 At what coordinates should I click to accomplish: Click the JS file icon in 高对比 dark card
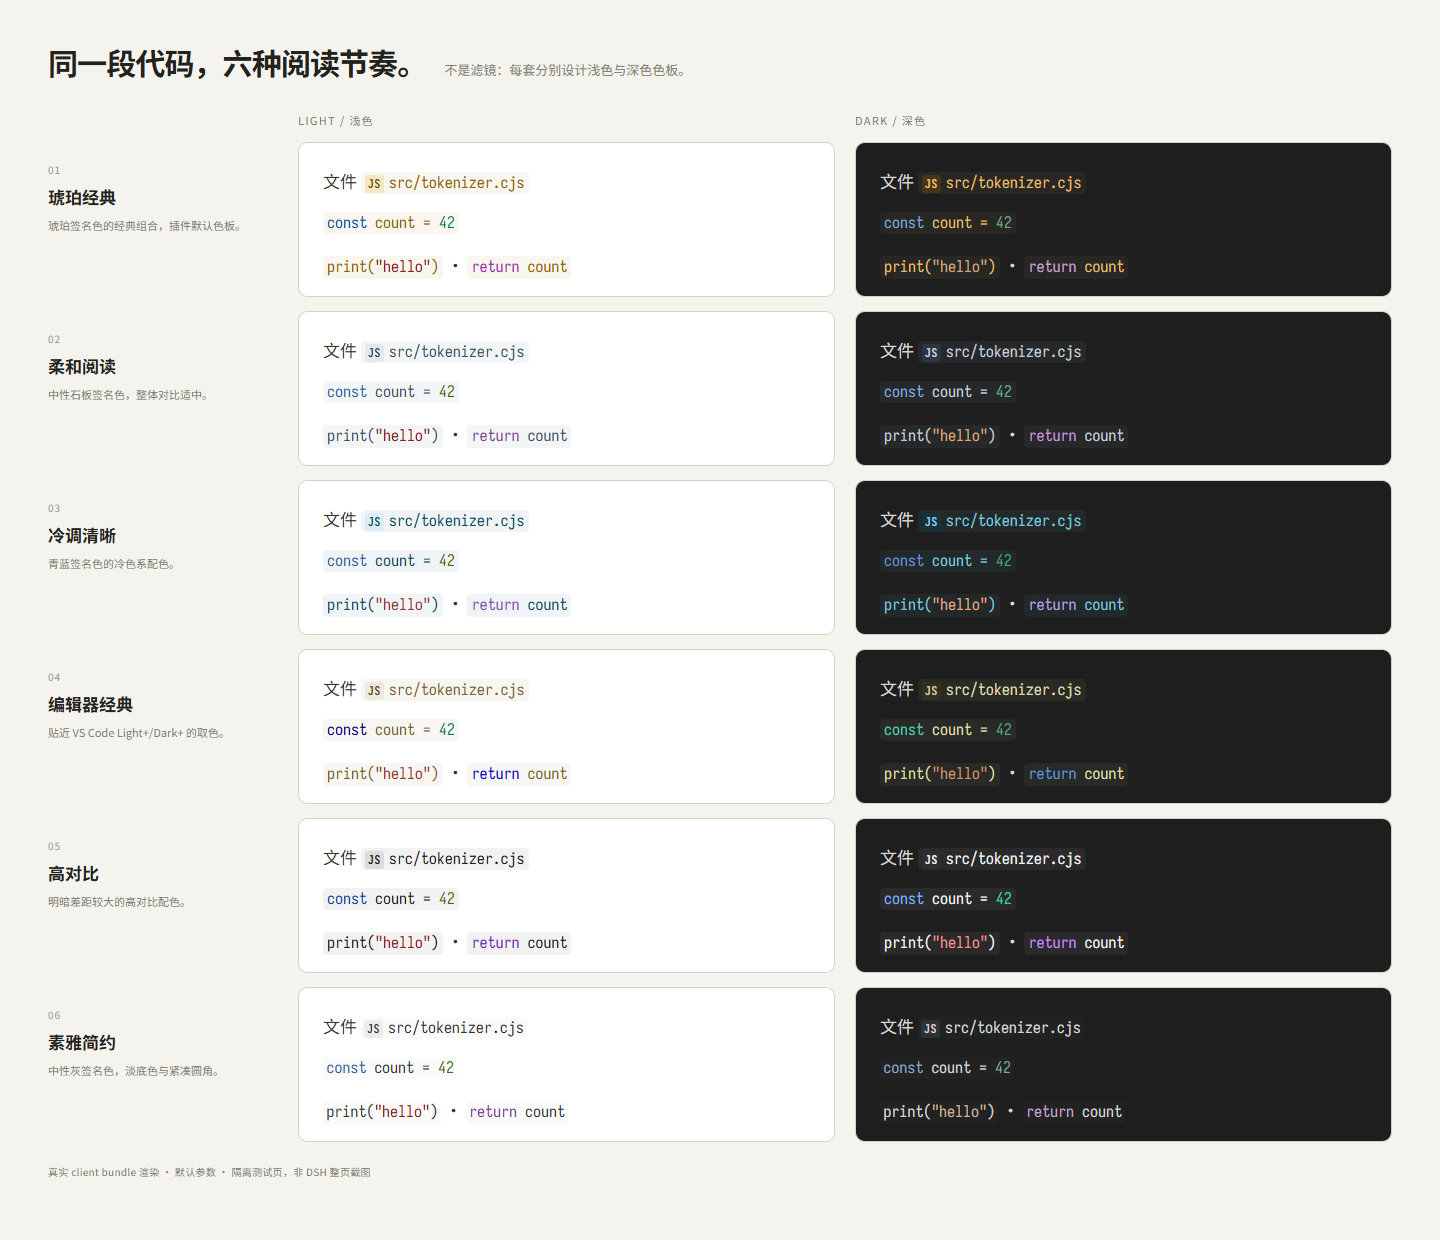[931, 860]
